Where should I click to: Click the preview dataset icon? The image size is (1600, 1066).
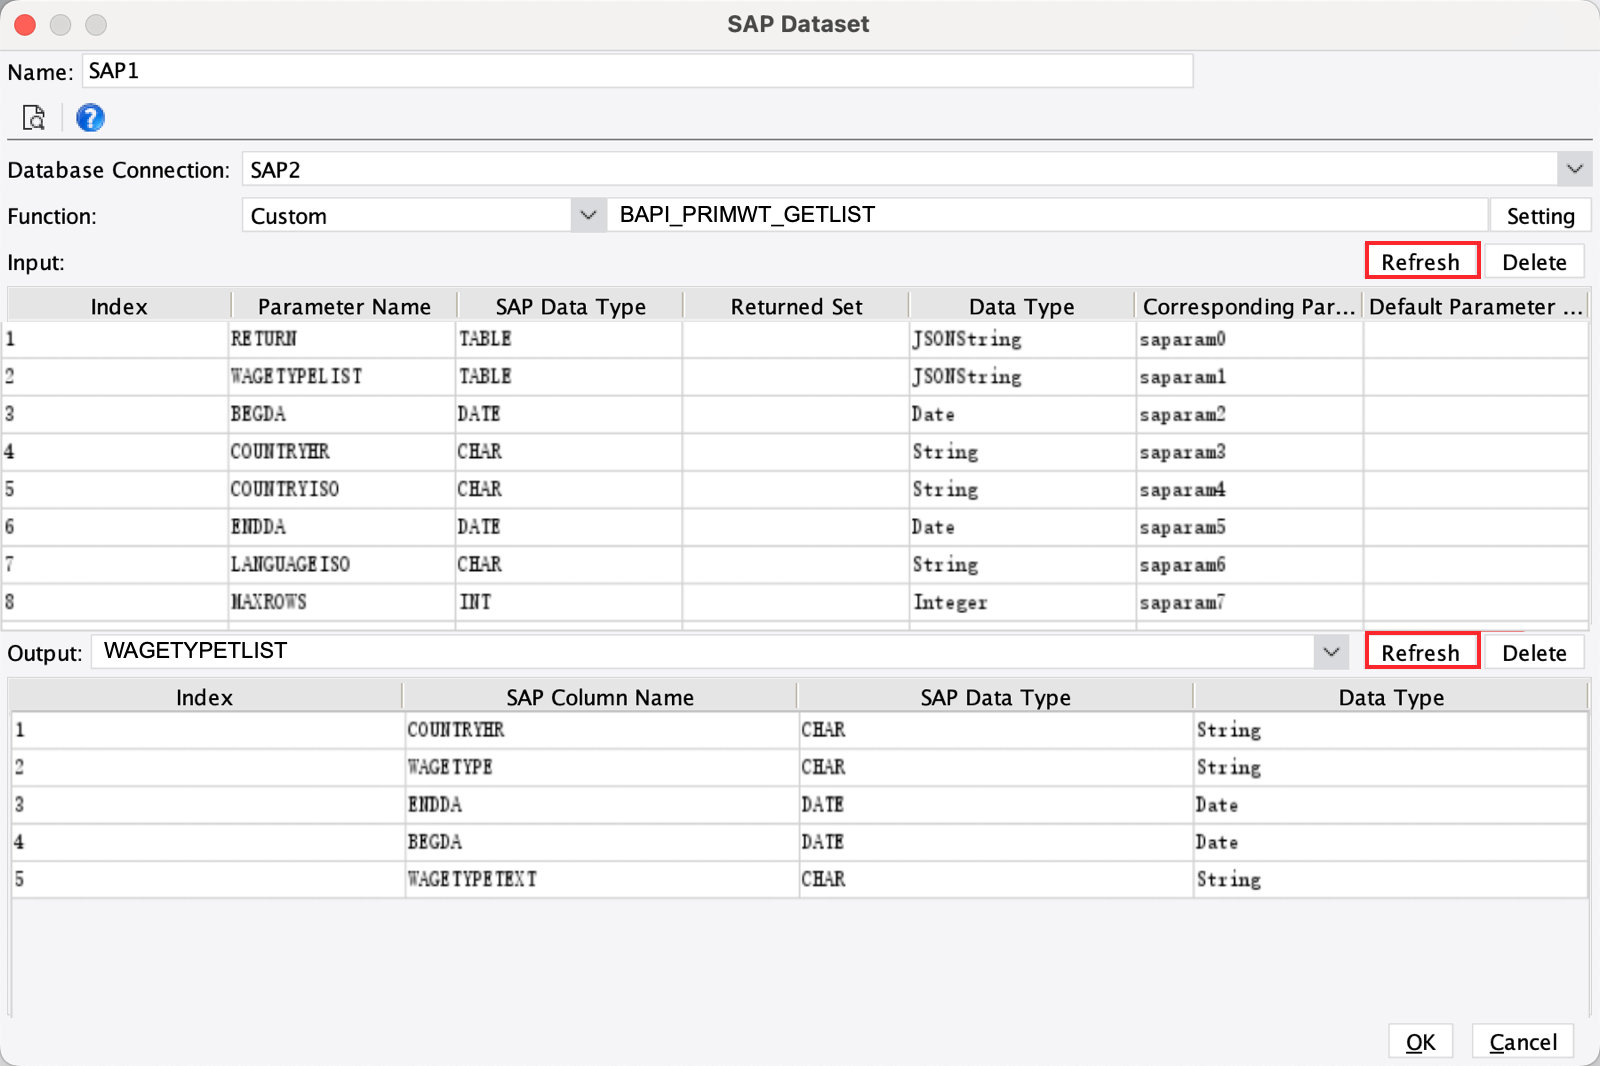tap(34, 118)
